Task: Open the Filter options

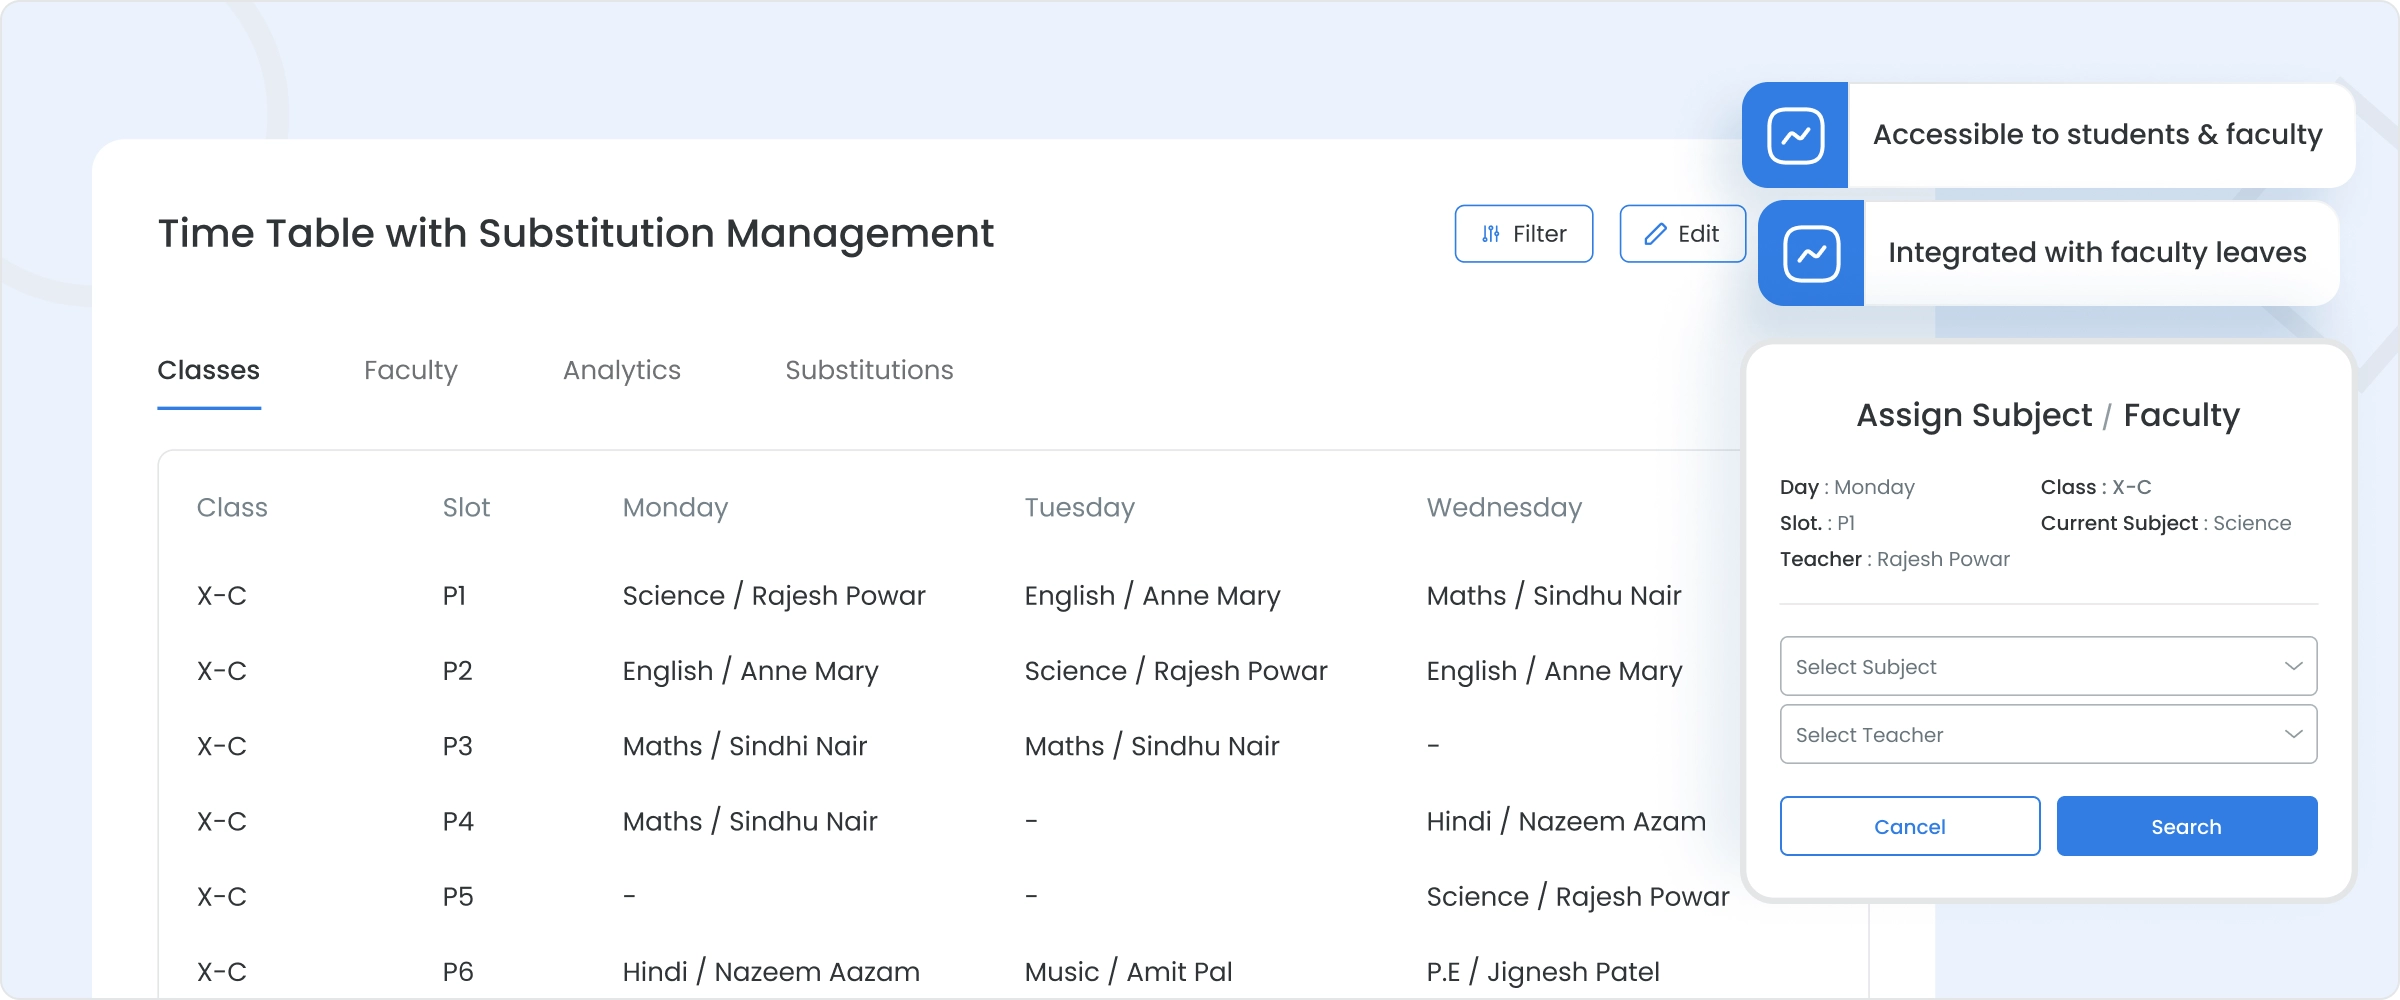Action: pyautogui.click(x=1523, y=233)
